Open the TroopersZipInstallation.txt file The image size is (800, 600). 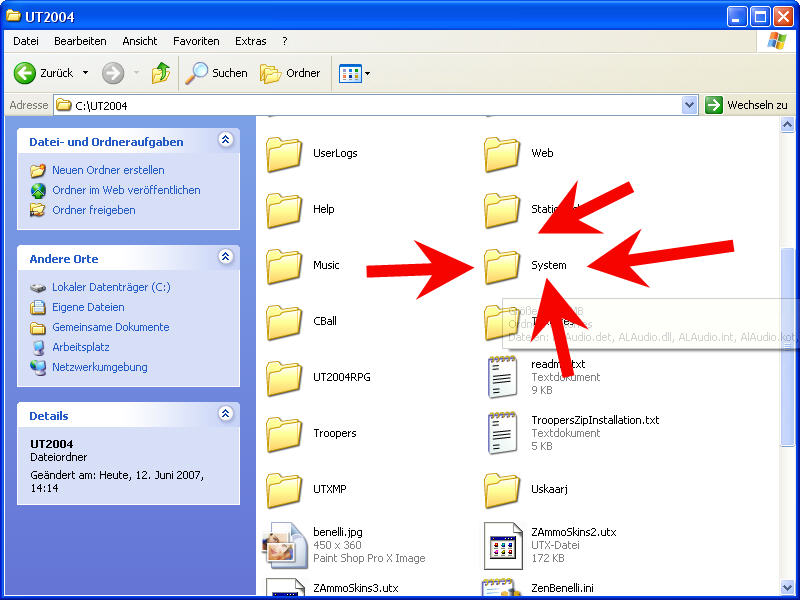(503, 432)
